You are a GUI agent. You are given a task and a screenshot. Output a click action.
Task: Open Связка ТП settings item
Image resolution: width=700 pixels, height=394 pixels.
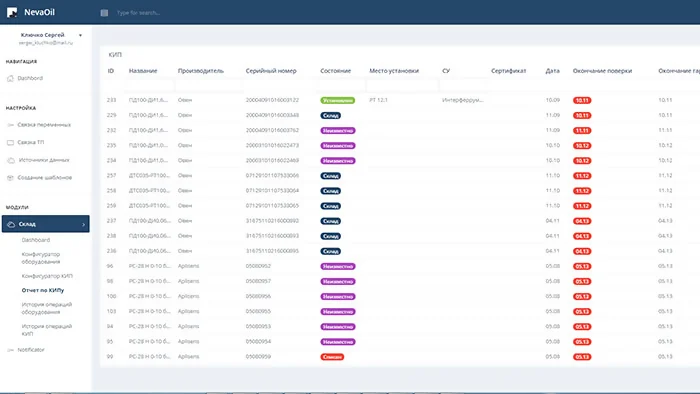point(31,142)
